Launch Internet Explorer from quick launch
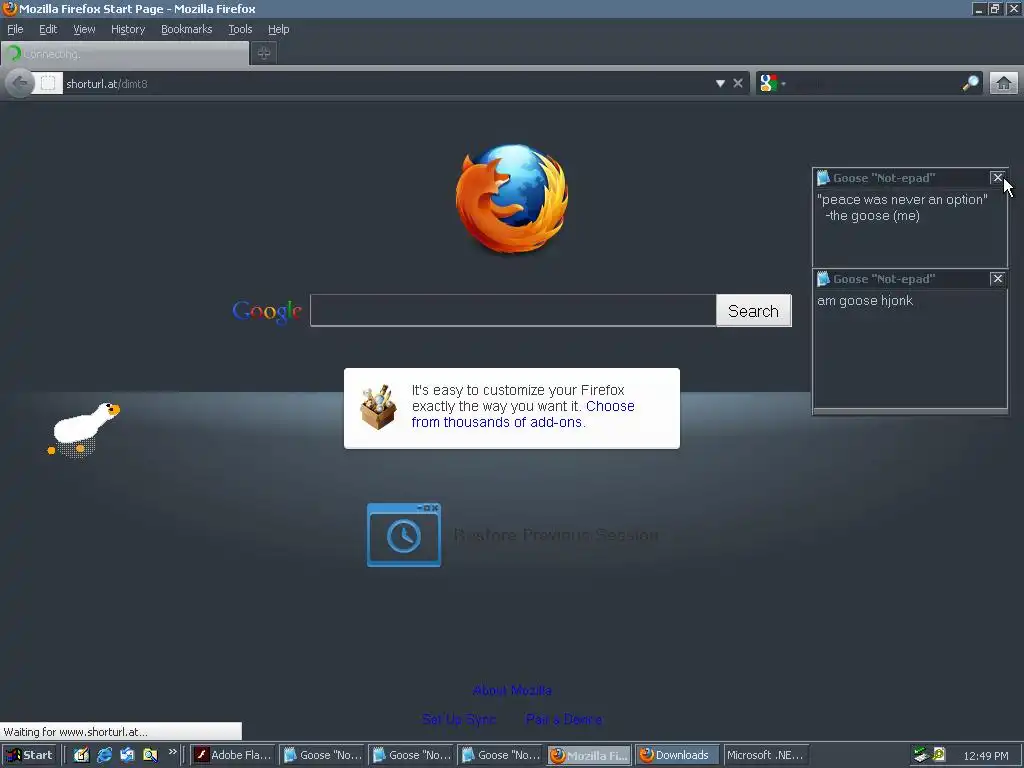The image size is (1024, 768). pos(104,755)
